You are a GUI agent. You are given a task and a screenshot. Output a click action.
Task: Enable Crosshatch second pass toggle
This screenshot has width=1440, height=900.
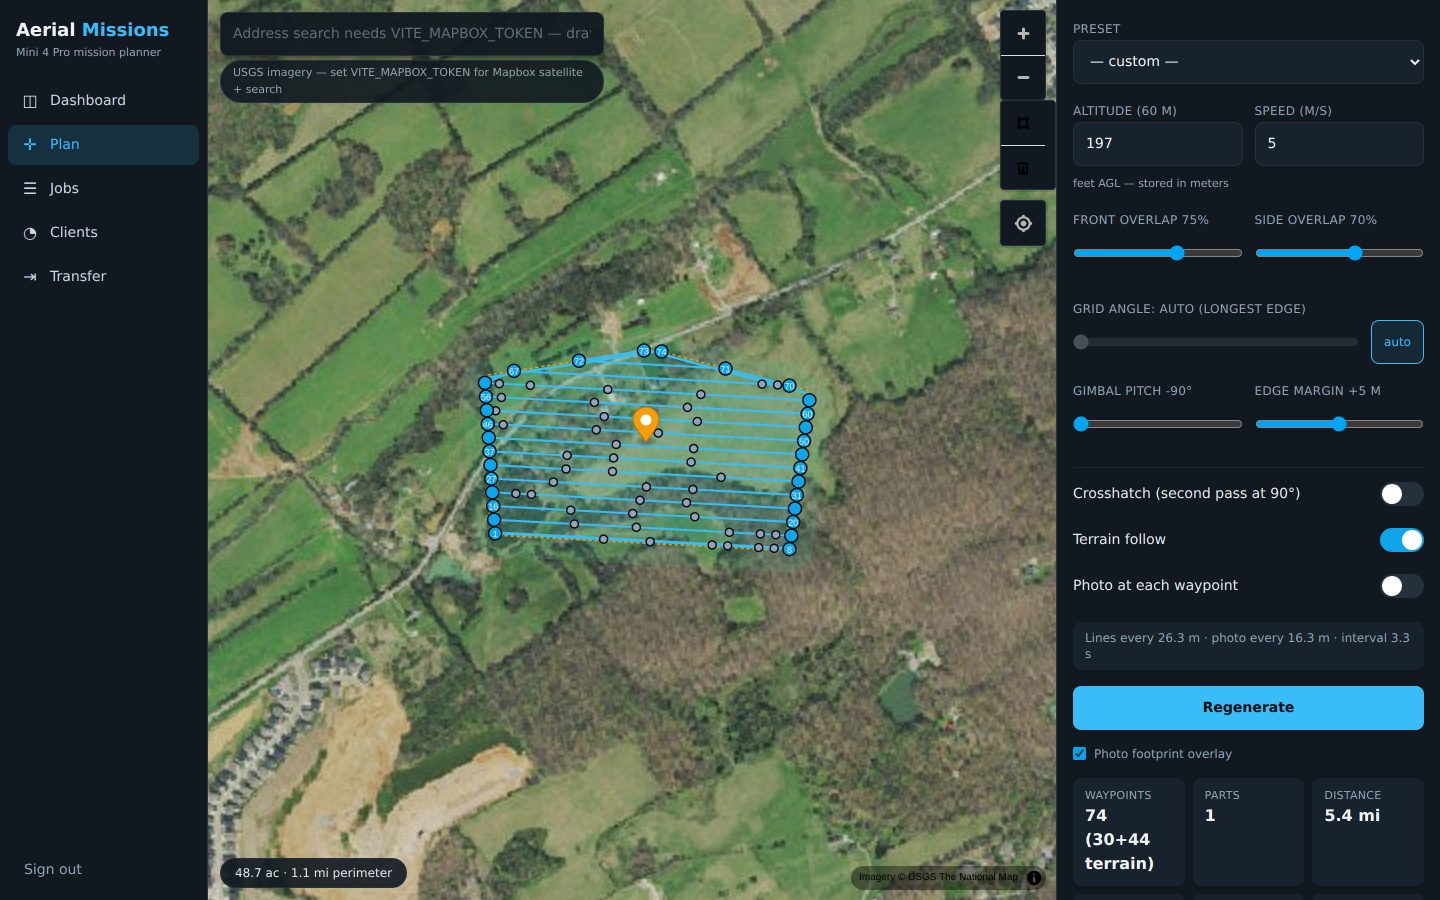coord(1401,494)
